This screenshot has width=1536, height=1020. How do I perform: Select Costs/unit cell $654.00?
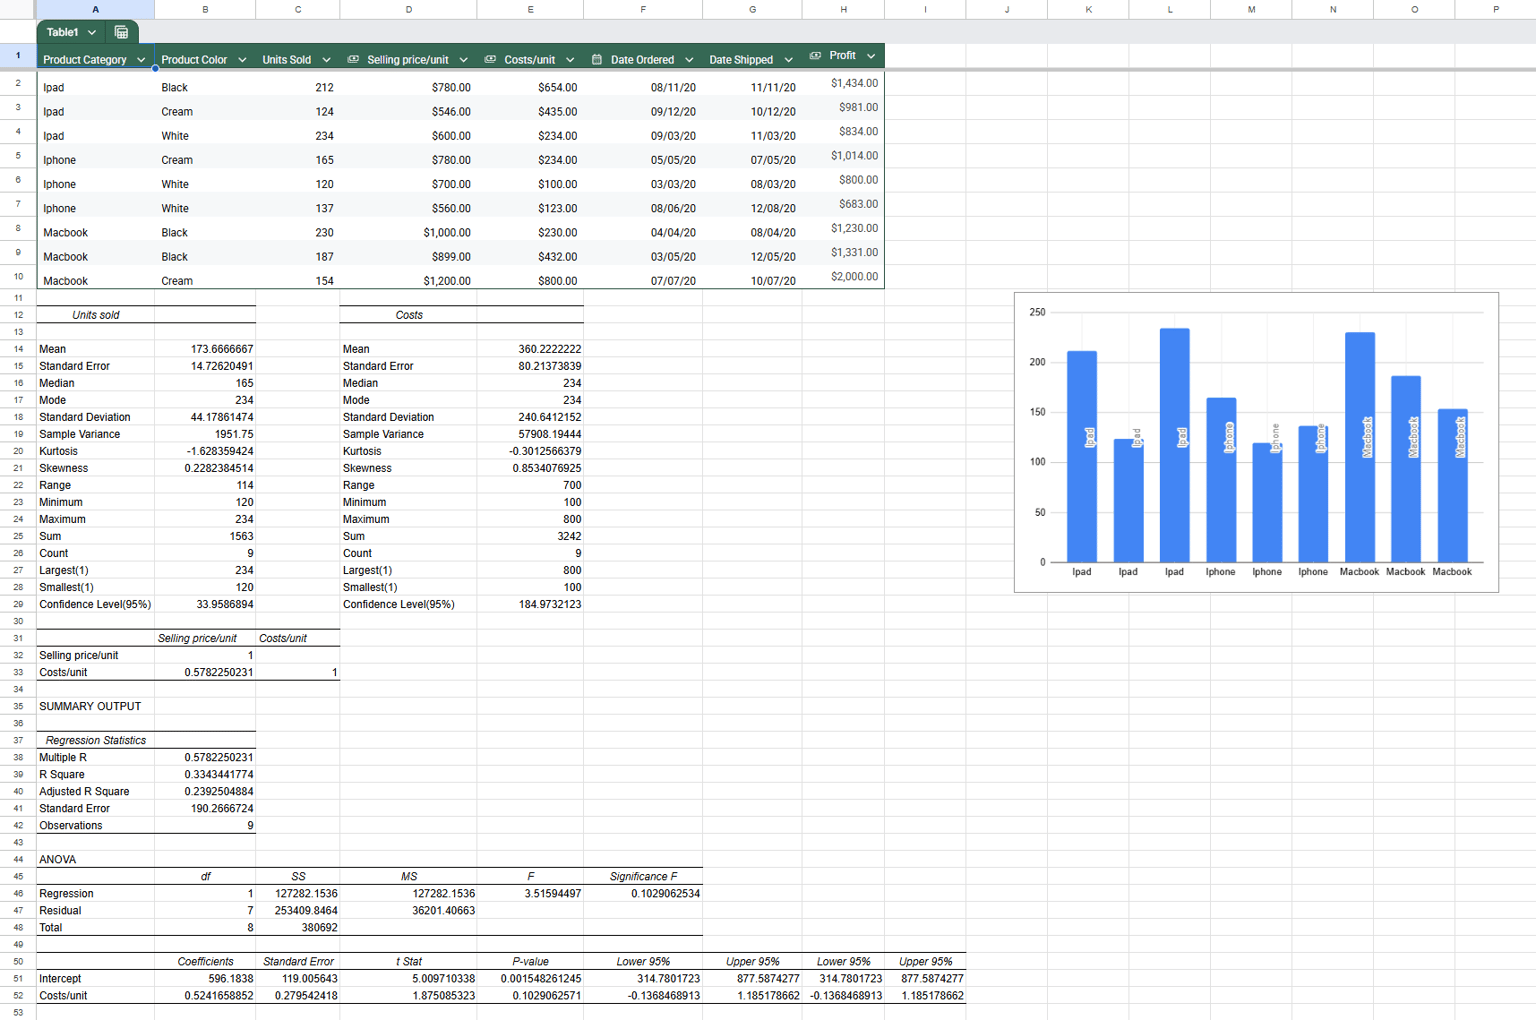click(x=530, y=87)
